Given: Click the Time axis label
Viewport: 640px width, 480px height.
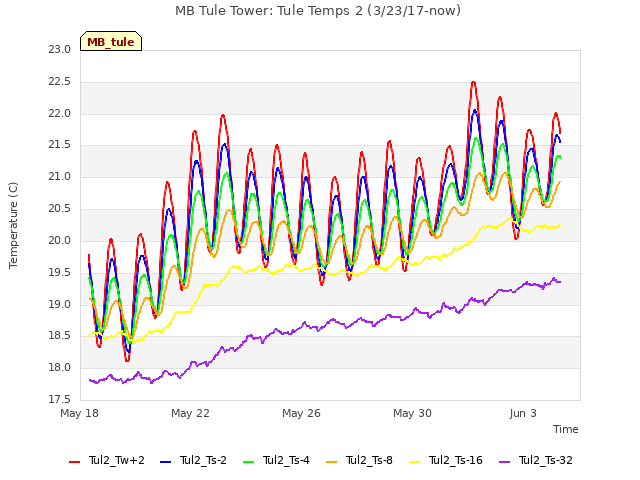Looking at the screenshot, I should (566, 429).
